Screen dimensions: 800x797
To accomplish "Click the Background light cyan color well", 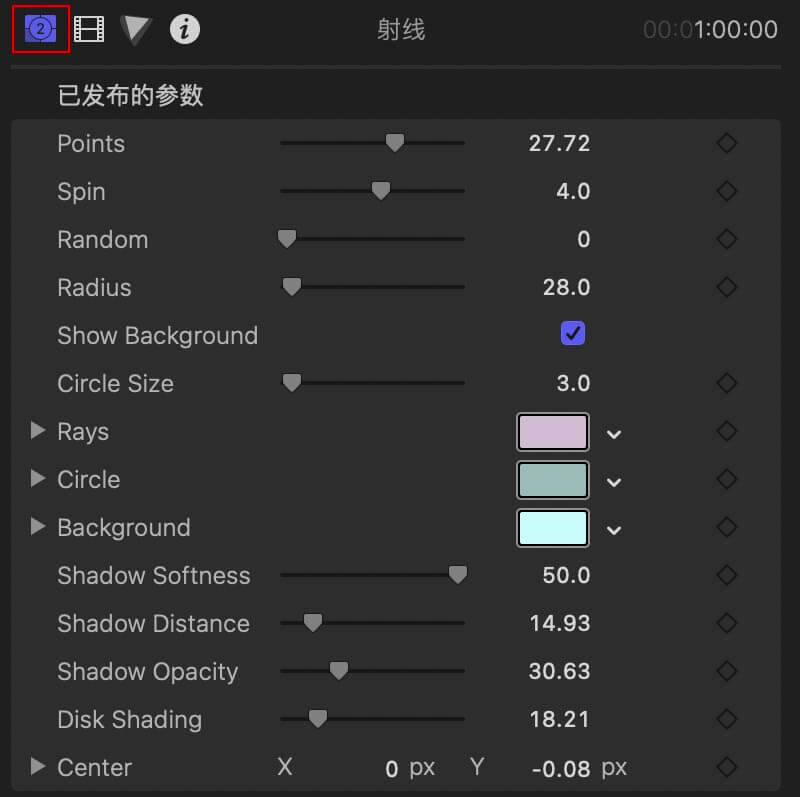I will click(552, 528).
